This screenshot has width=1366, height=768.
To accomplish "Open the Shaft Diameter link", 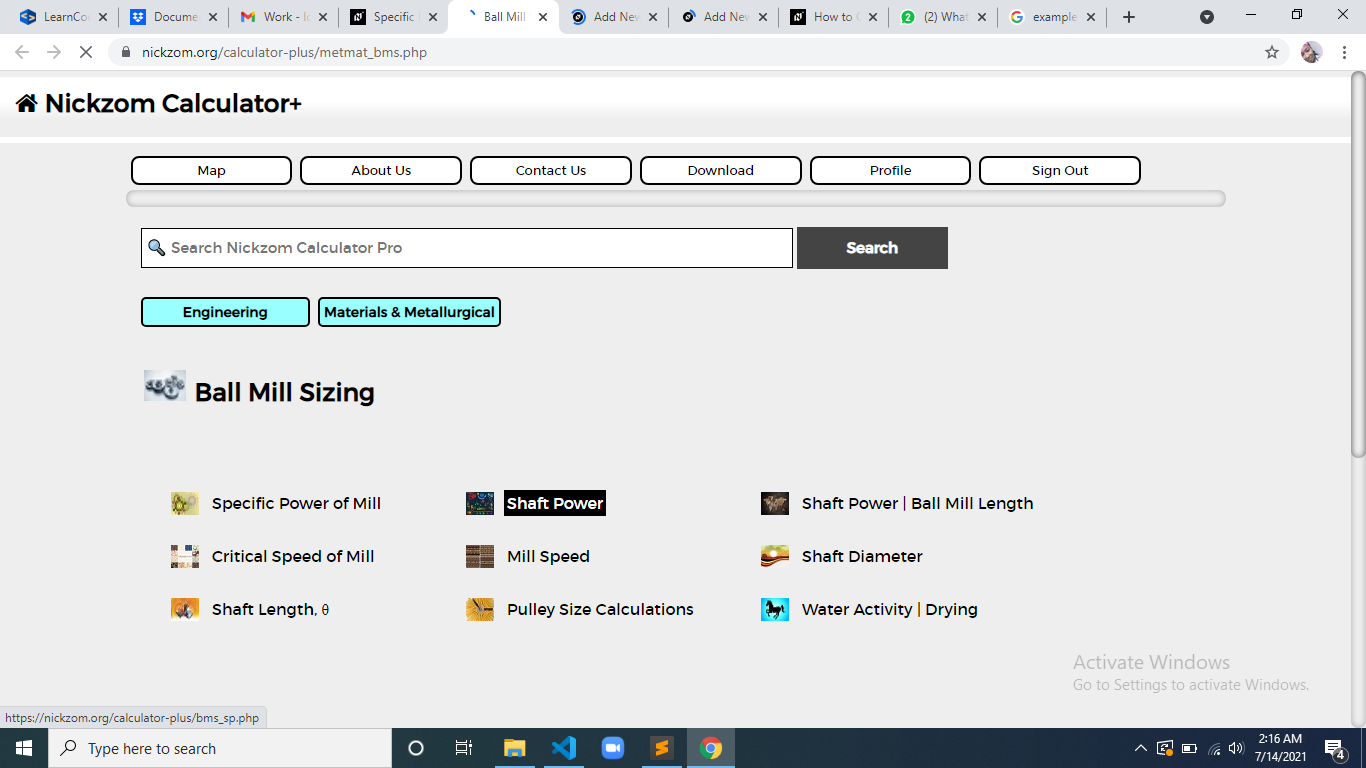I will (x=862, y=556).
